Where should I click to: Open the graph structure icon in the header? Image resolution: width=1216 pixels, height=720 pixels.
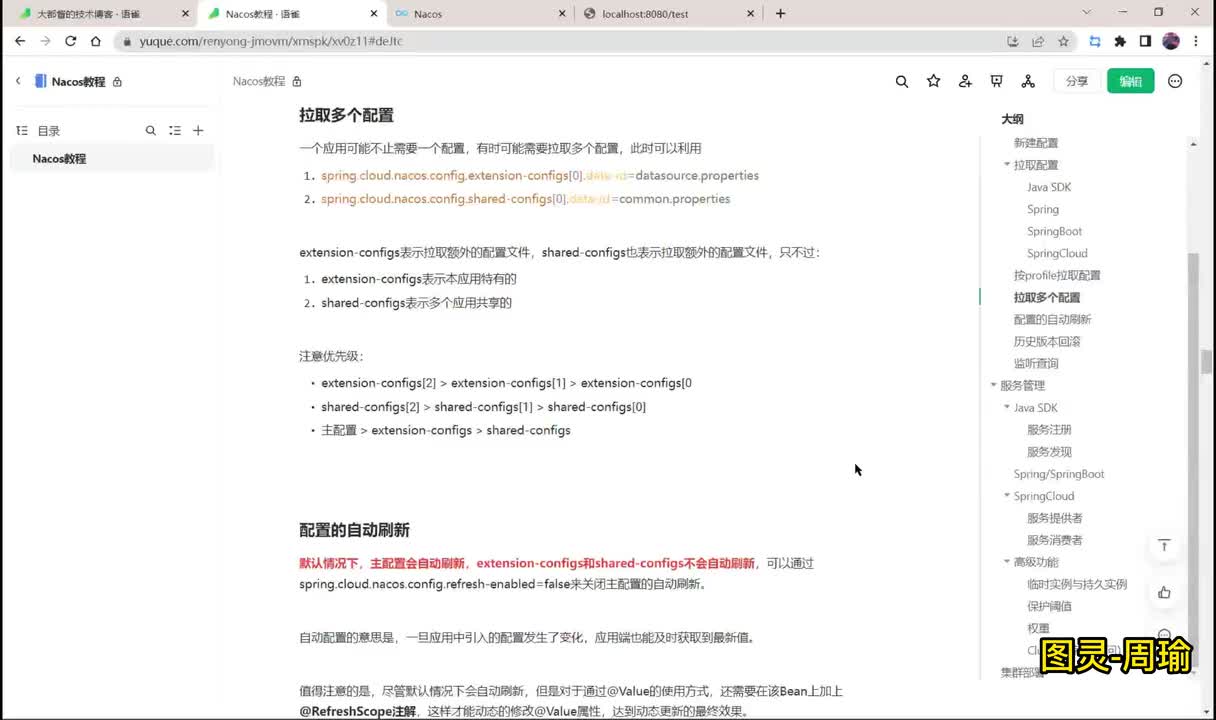tap(1028, 82)
